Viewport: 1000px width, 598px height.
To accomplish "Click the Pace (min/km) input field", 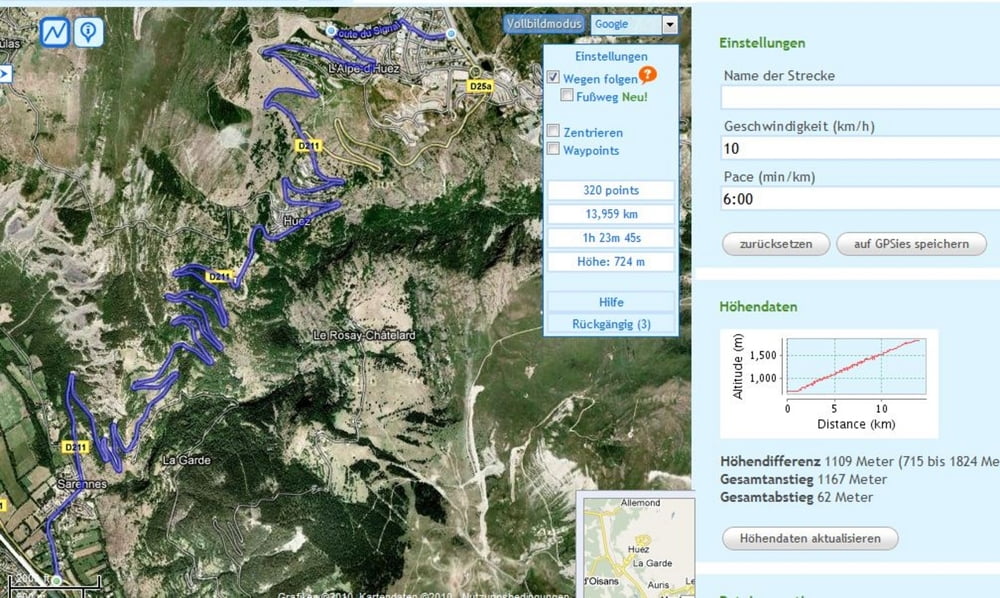I will click(x=860, y=198).
